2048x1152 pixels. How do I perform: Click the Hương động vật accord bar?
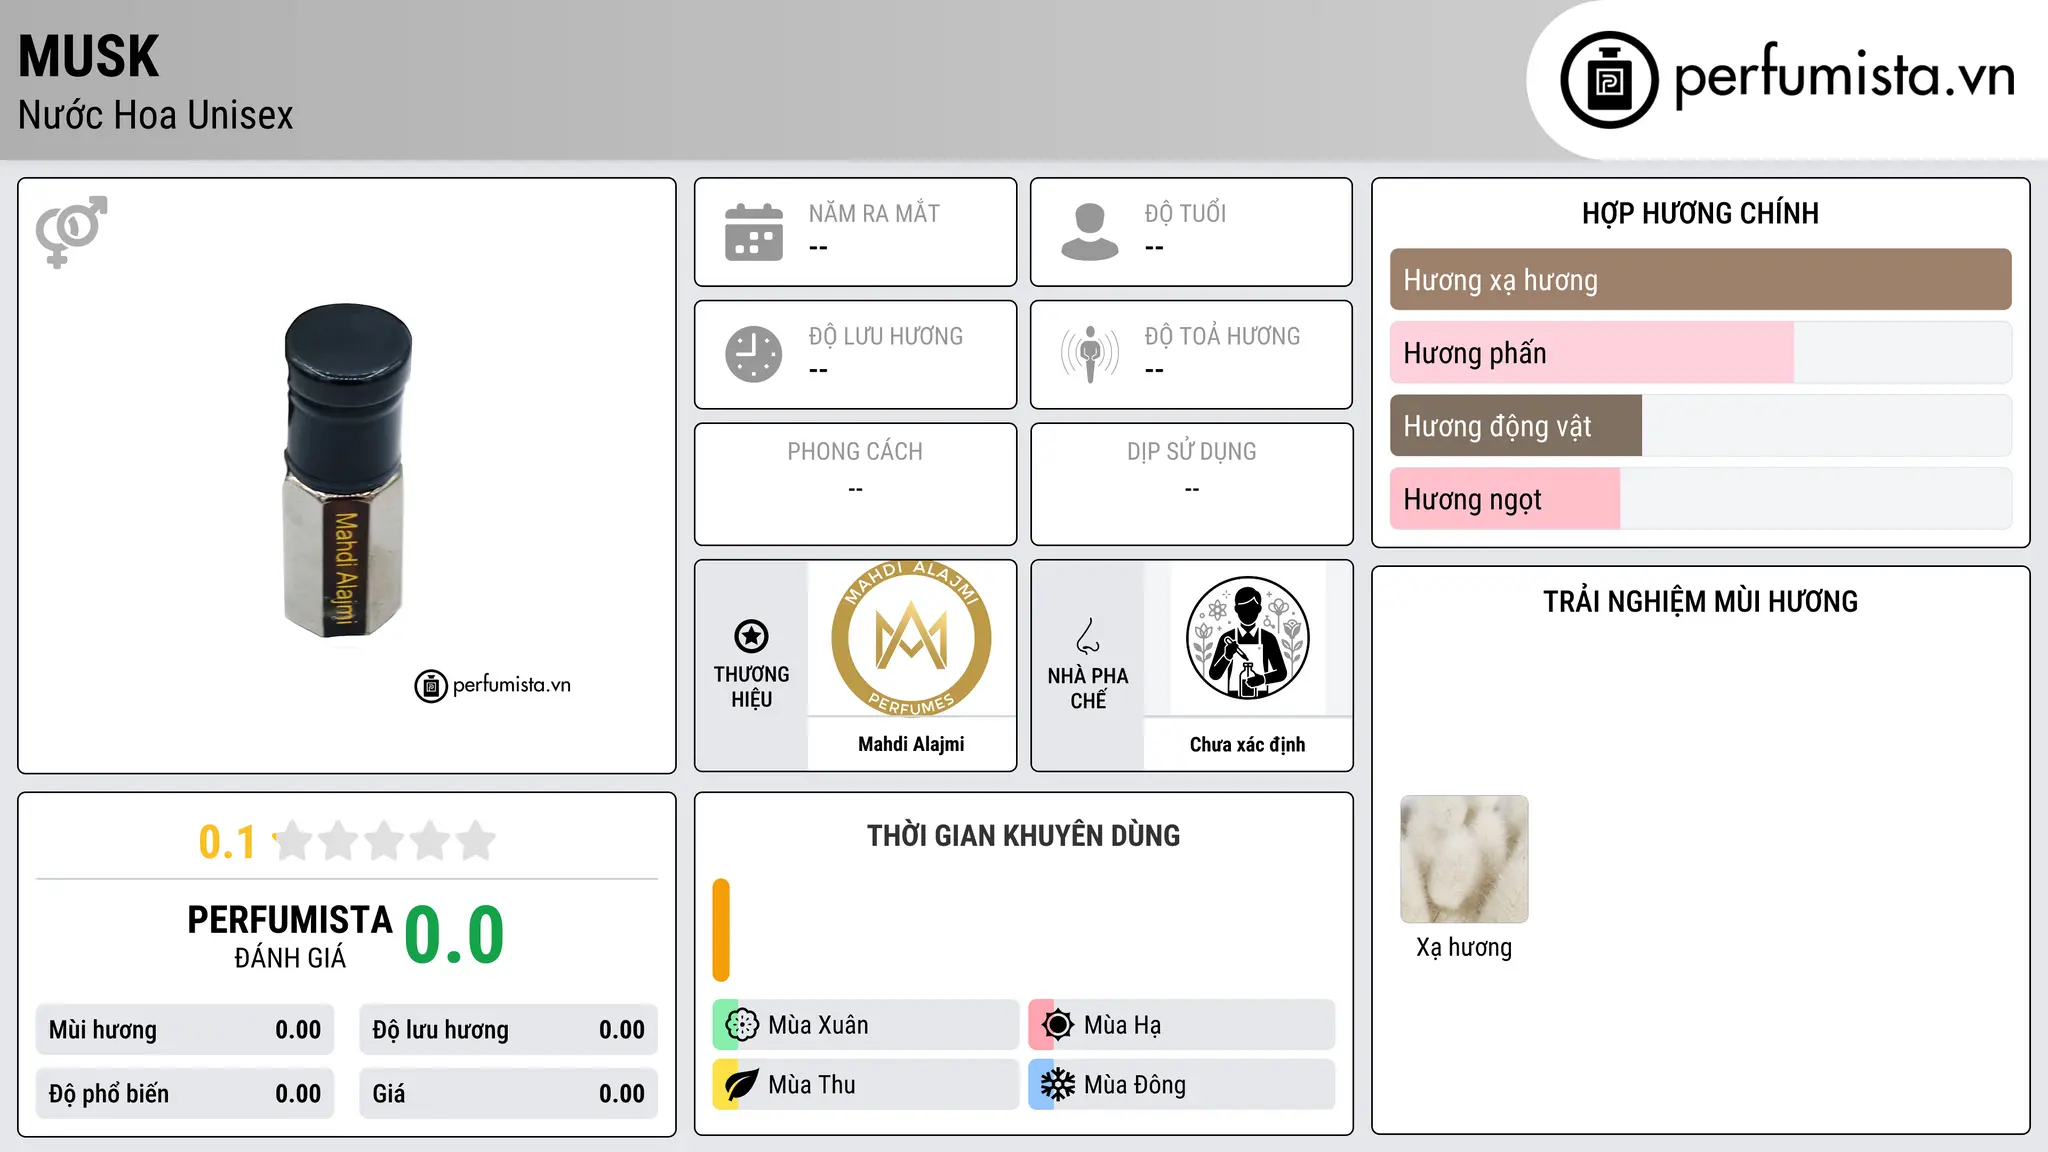(x=1700, y=426)
